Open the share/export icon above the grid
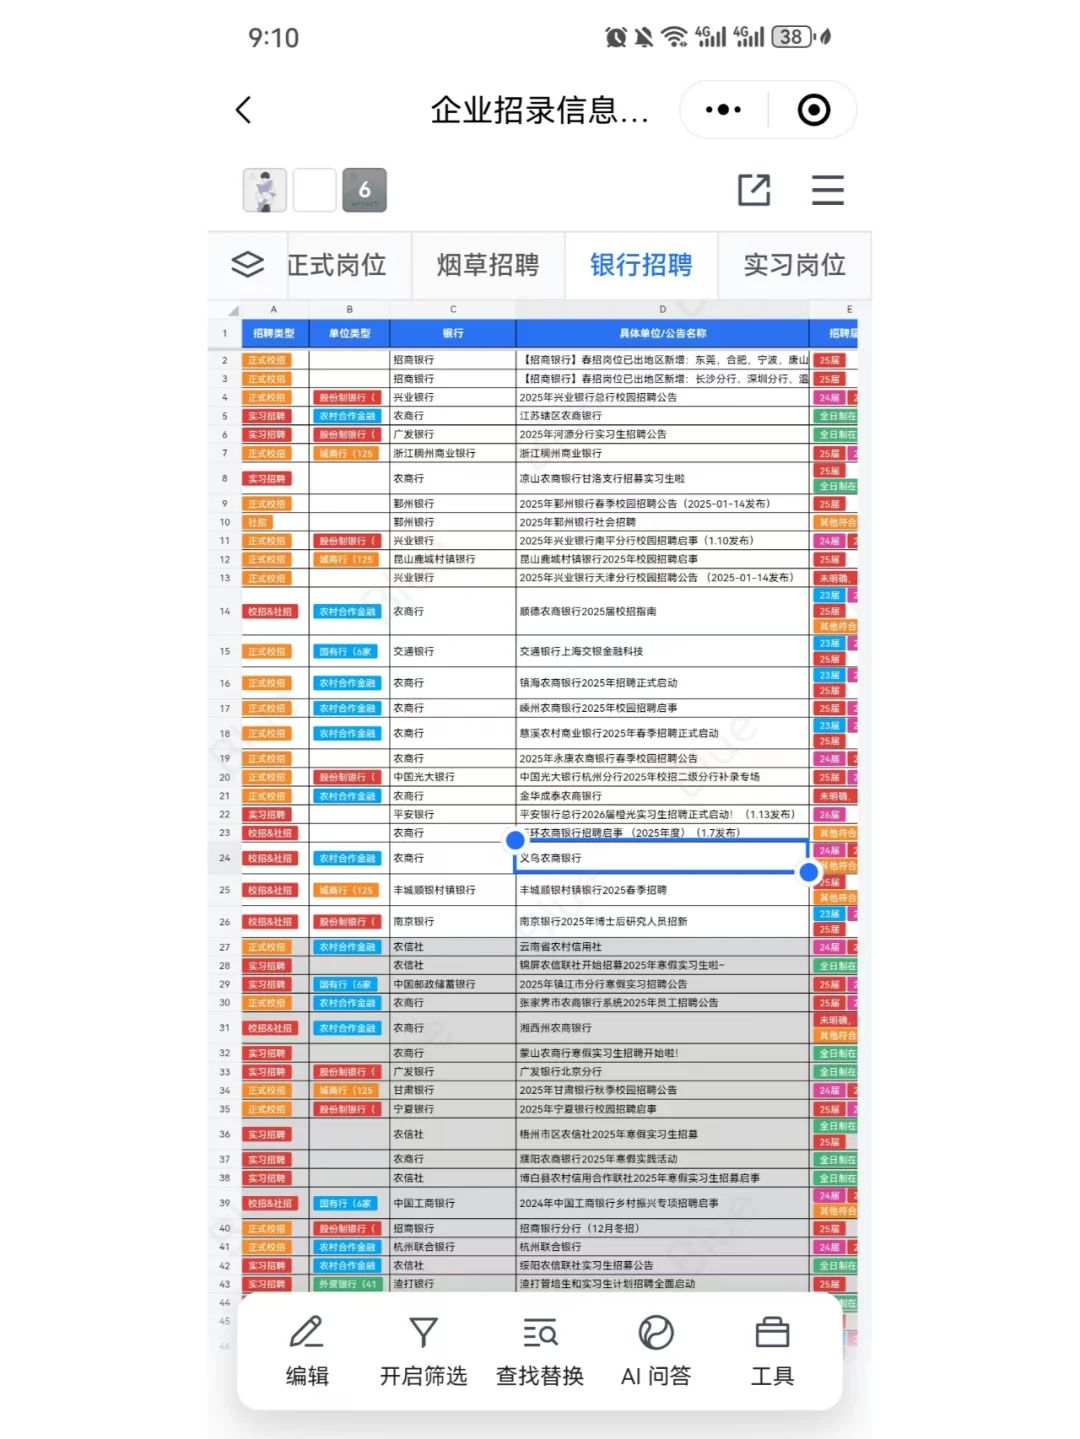 [x=755, y=190]
